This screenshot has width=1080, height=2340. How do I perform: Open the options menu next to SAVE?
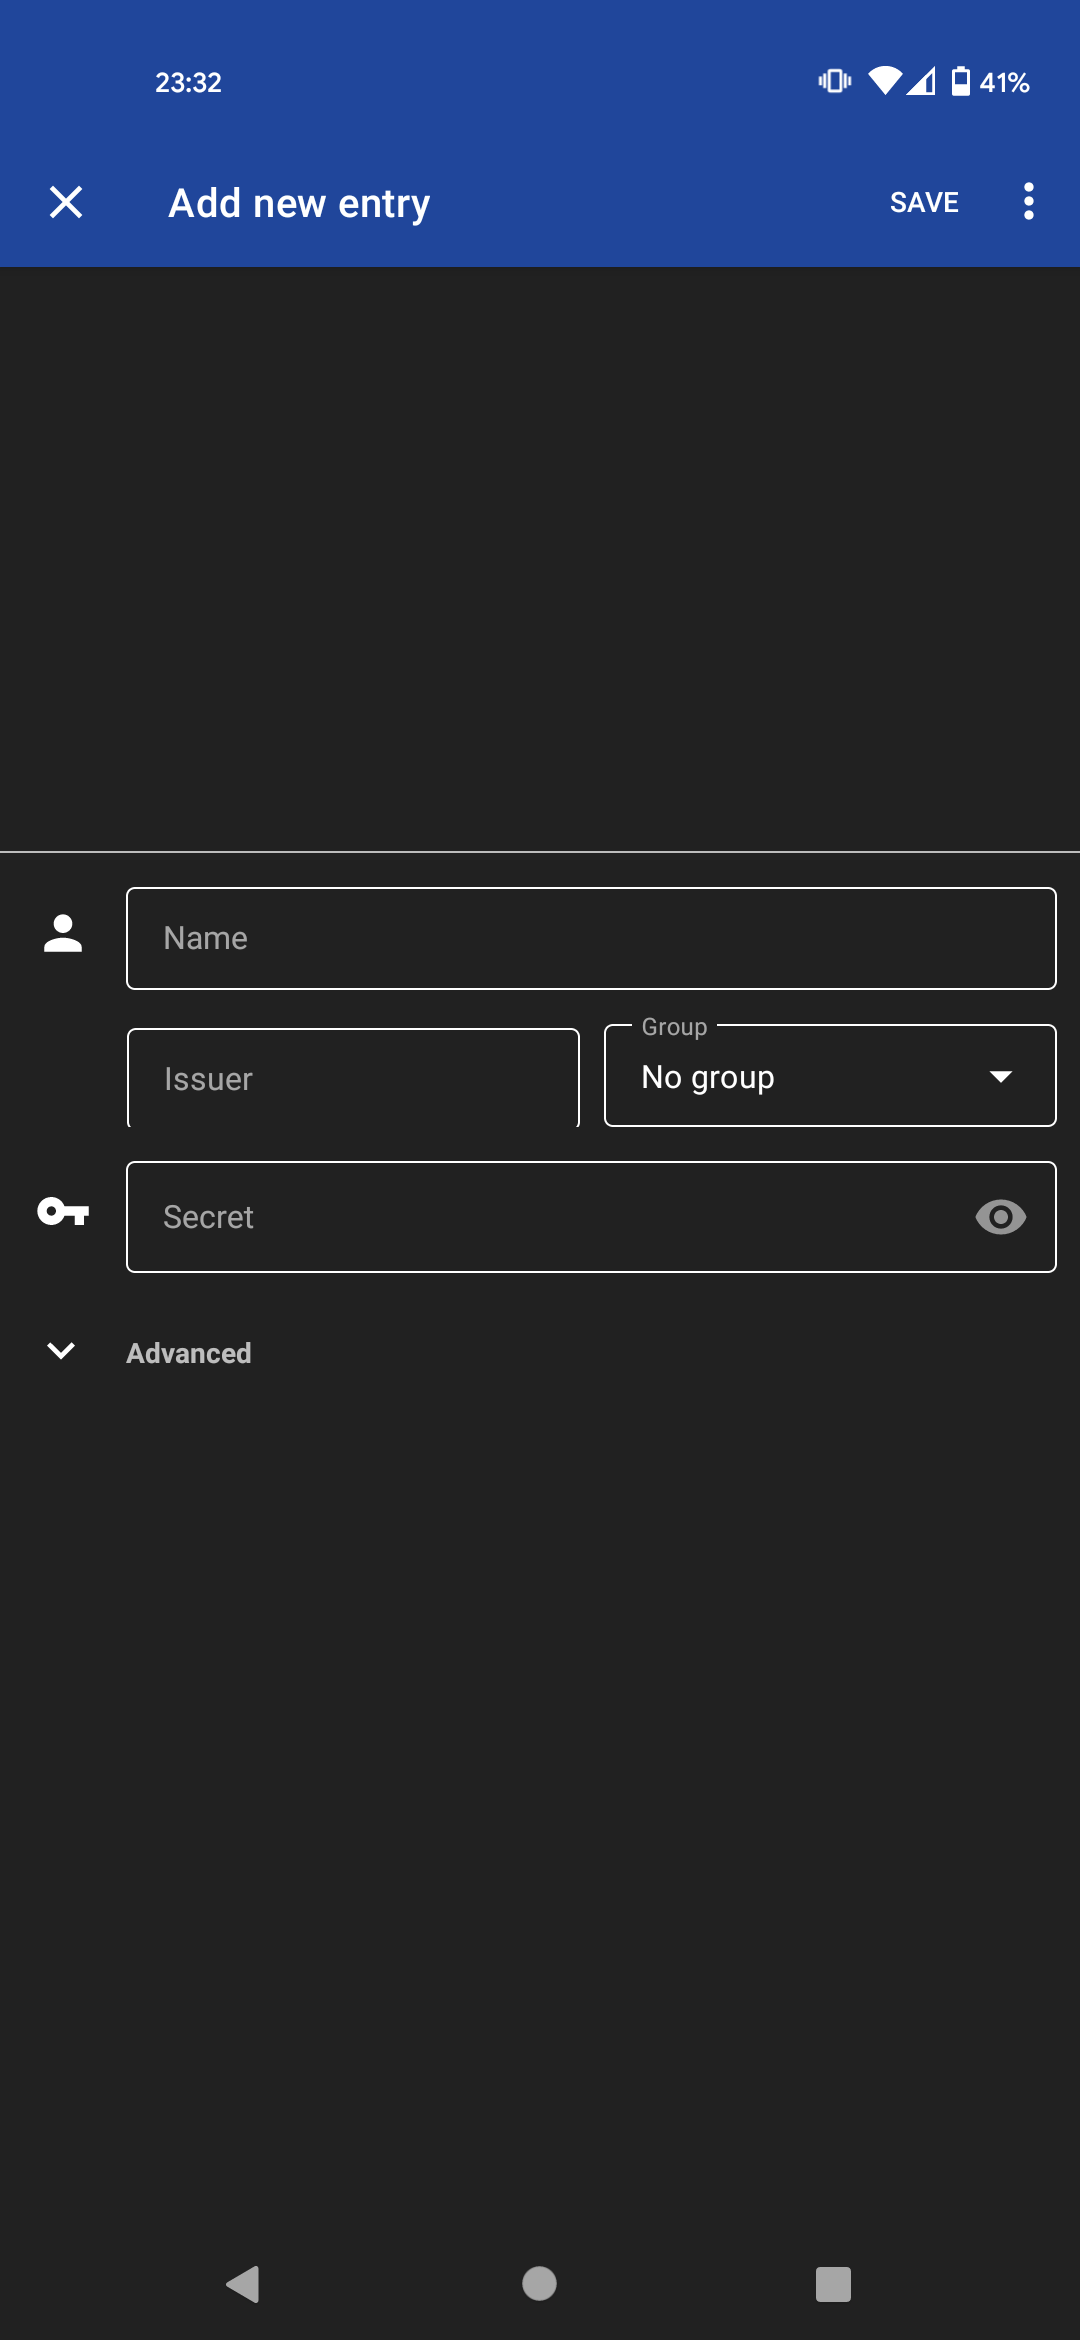coord(1028,202)
